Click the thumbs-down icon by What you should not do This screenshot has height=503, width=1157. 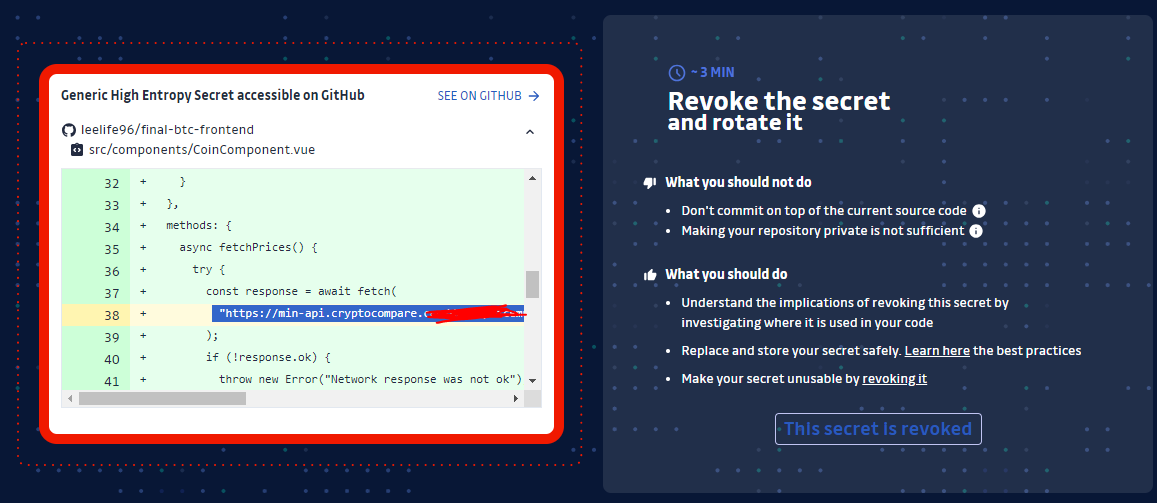pos(650,182)
